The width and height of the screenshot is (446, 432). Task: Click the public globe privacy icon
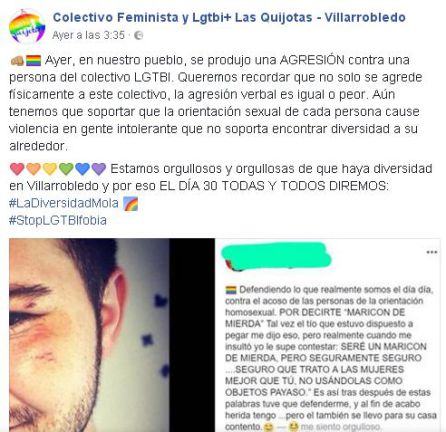coord(138,35)
